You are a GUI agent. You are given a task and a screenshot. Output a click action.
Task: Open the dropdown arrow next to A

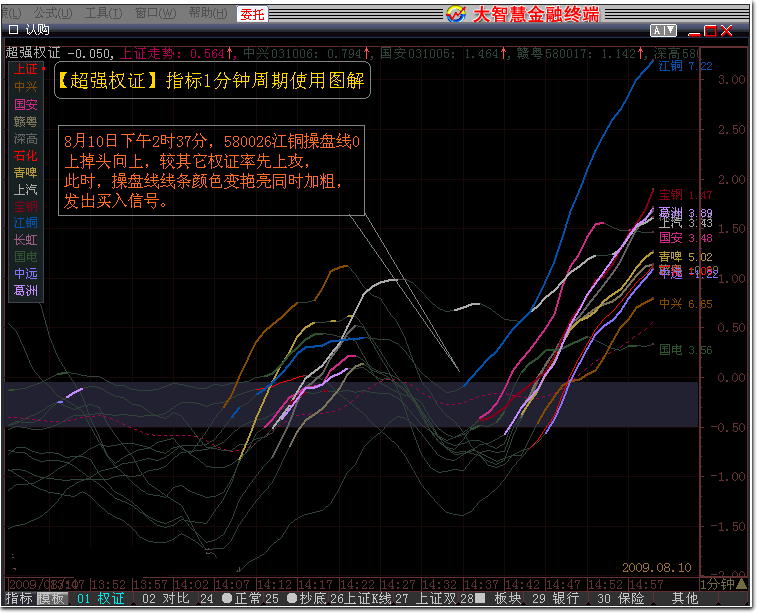point(670,31)
